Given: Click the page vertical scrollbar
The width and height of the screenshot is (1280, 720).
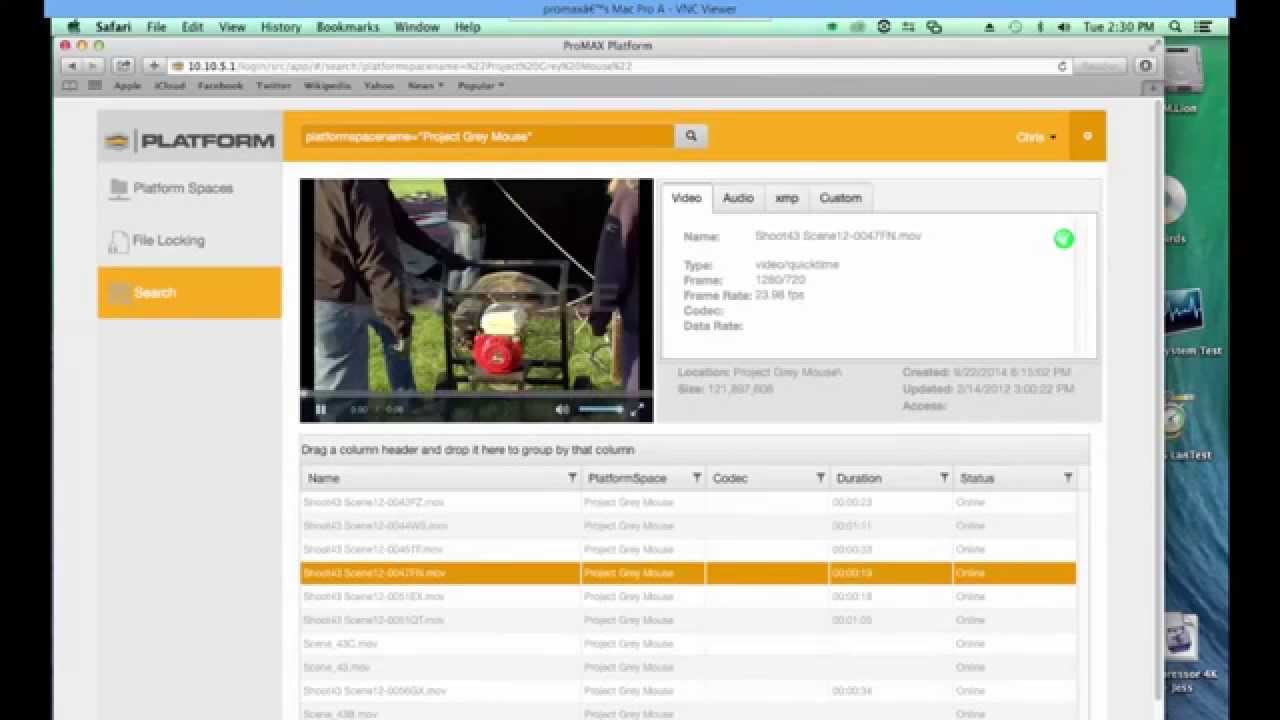Looking at the screenshot, I should (1160, 400).
